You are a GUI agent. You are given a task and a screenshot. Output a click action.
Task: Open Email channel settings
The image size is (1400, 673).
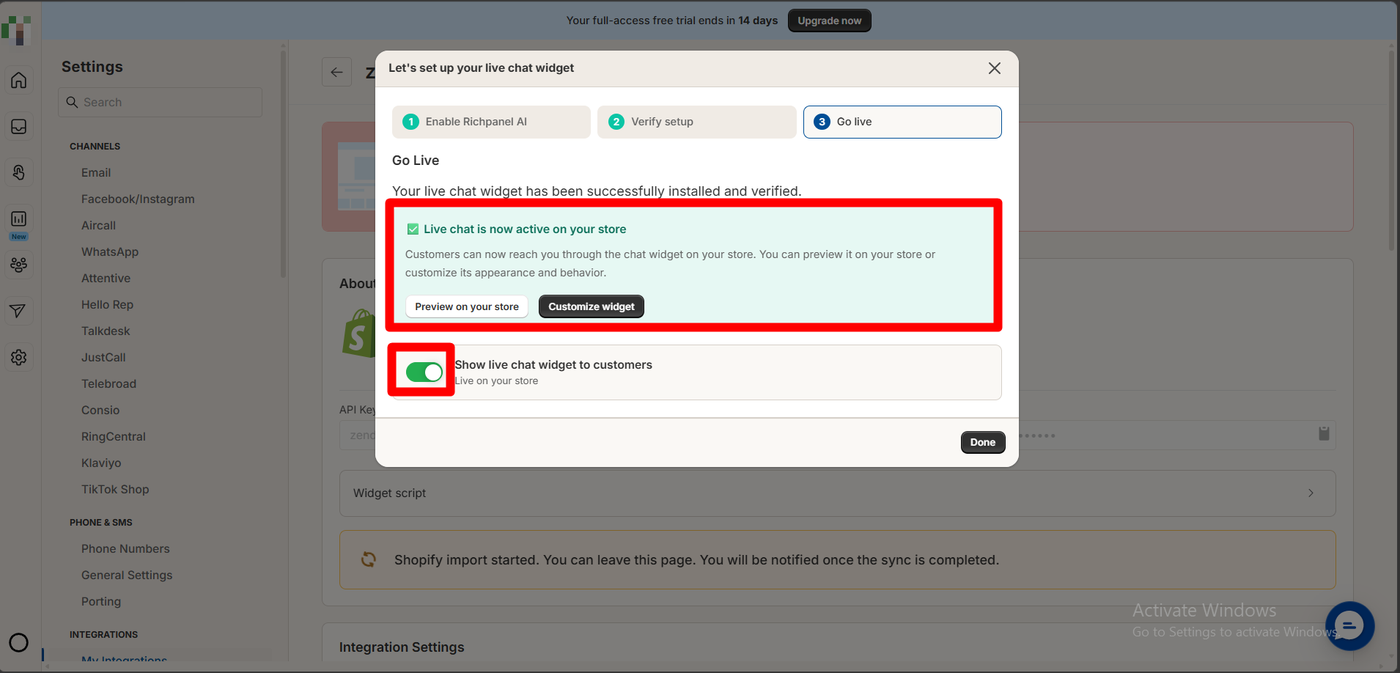96,173
